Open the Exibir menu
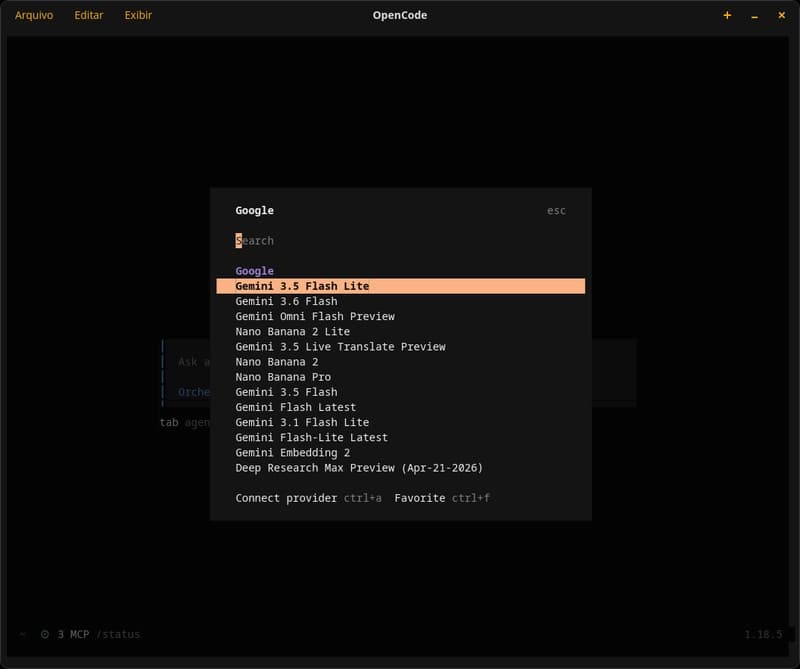The height and width of the screenshot is (669, 800). pos(138,15)
